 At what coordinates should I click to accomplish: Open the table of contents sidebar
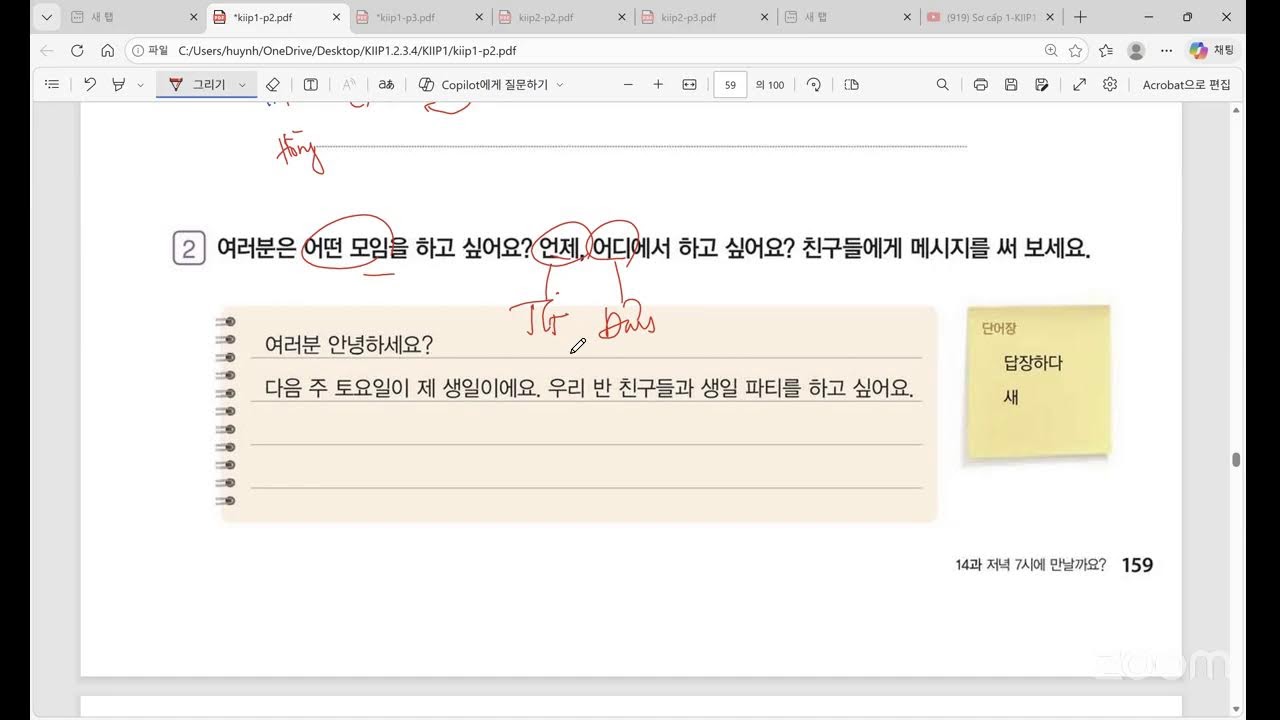pos(52,85)
